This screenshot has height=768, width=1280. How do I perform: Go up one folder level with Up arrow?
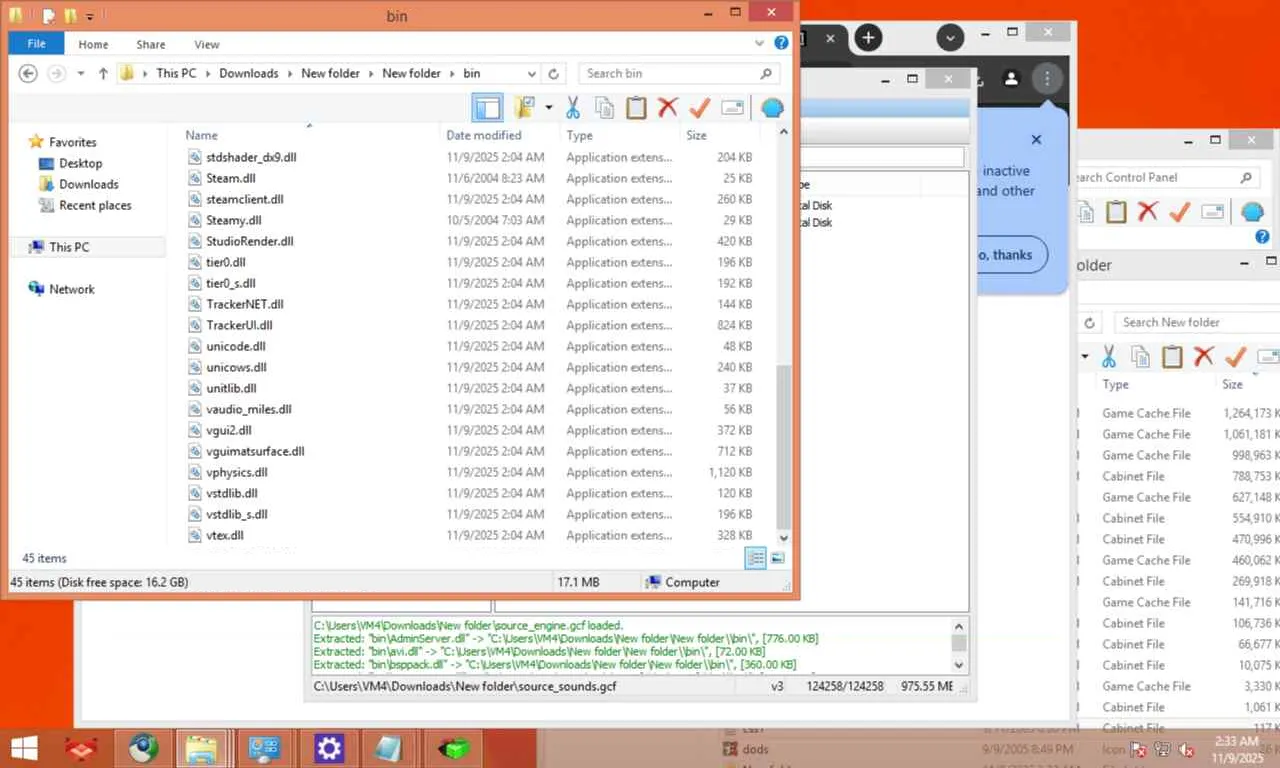point(103,73)
